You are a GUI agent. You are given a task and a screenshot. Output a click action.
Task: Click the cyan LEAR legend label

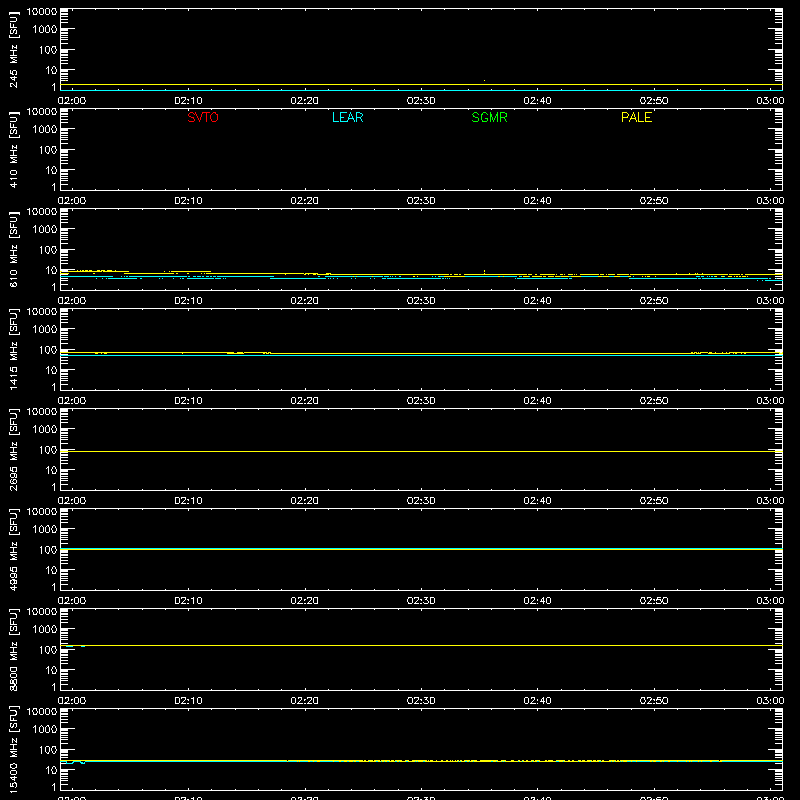[347, 117]
